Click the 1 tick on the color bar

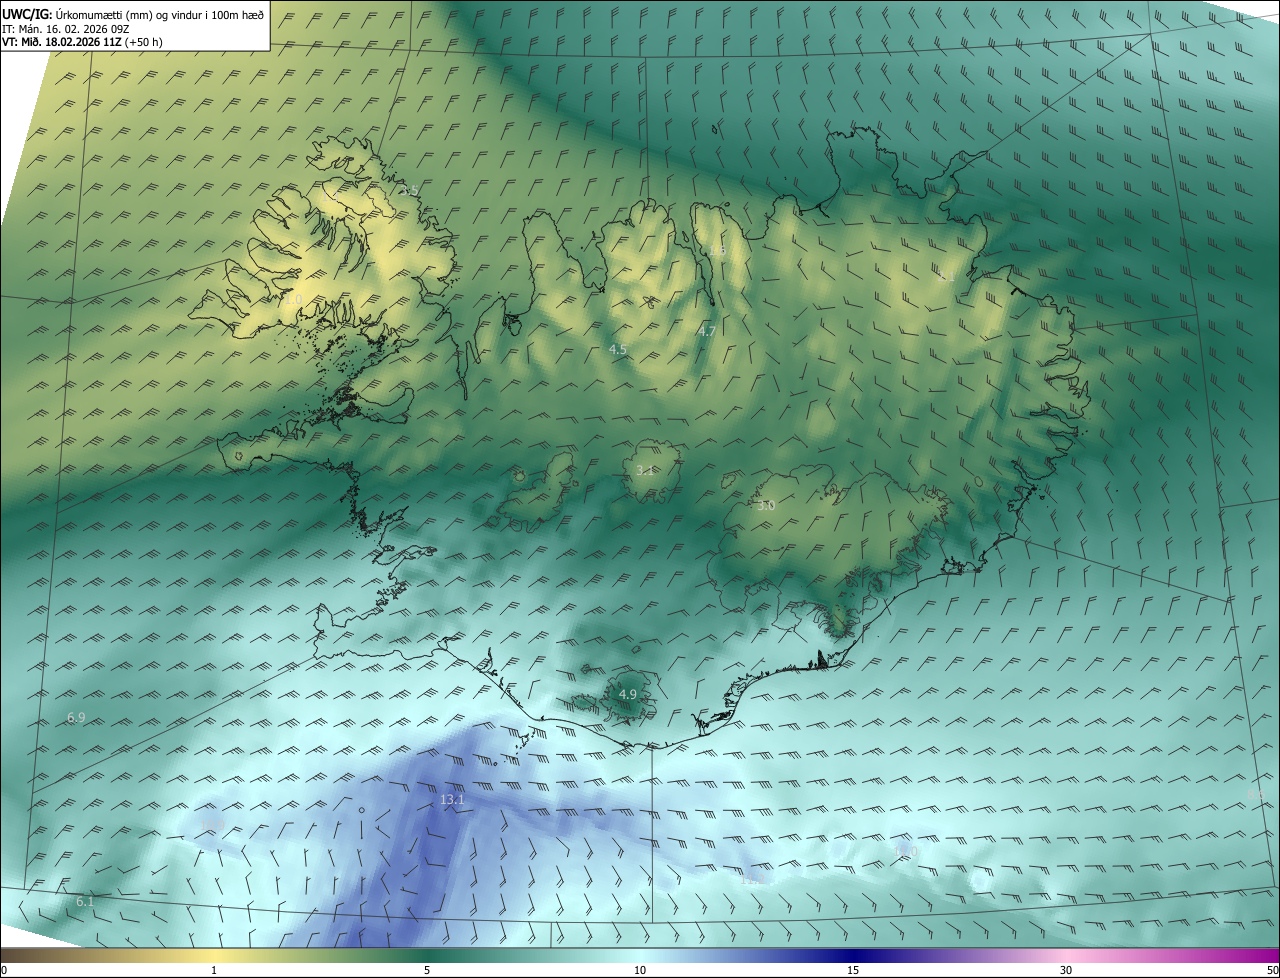(x=214, y=970)
